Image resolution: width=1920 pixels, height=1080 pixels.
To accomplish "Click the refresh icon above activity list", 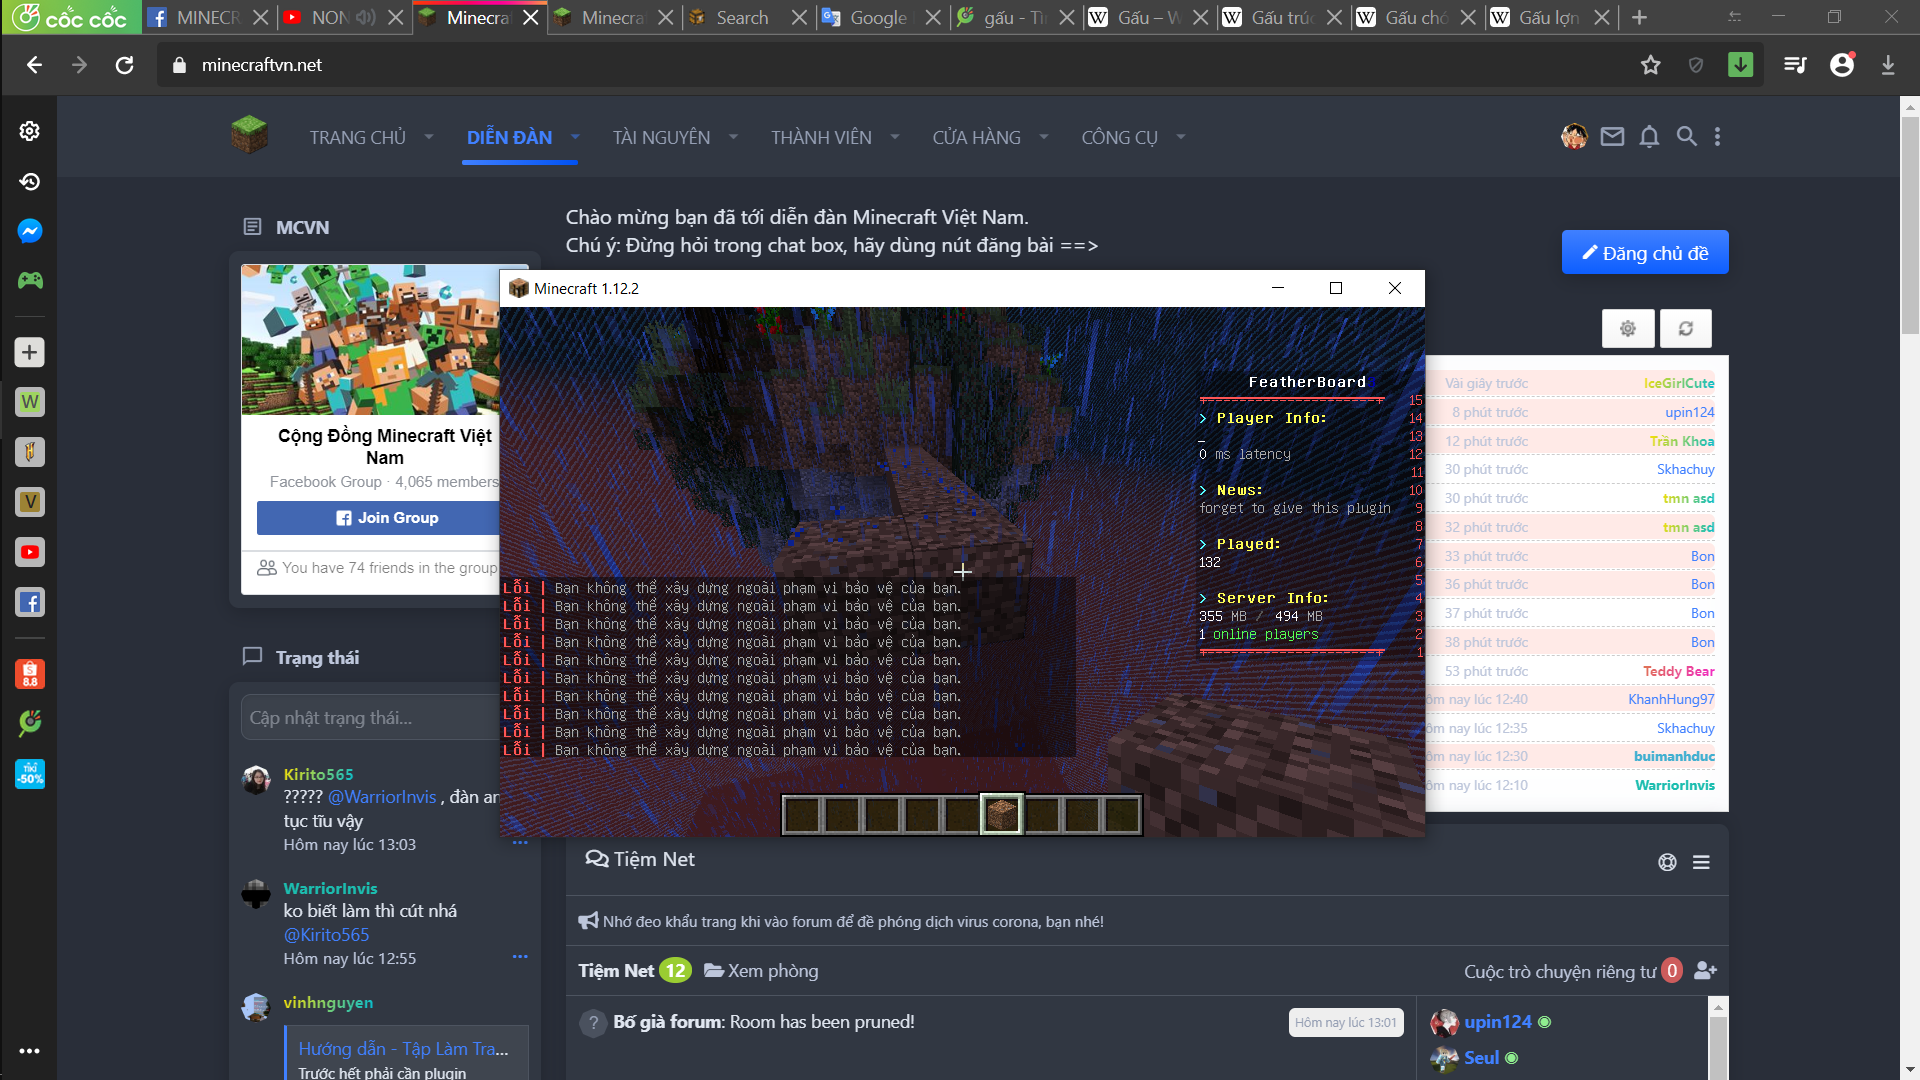I will [x=1685, y=328].
